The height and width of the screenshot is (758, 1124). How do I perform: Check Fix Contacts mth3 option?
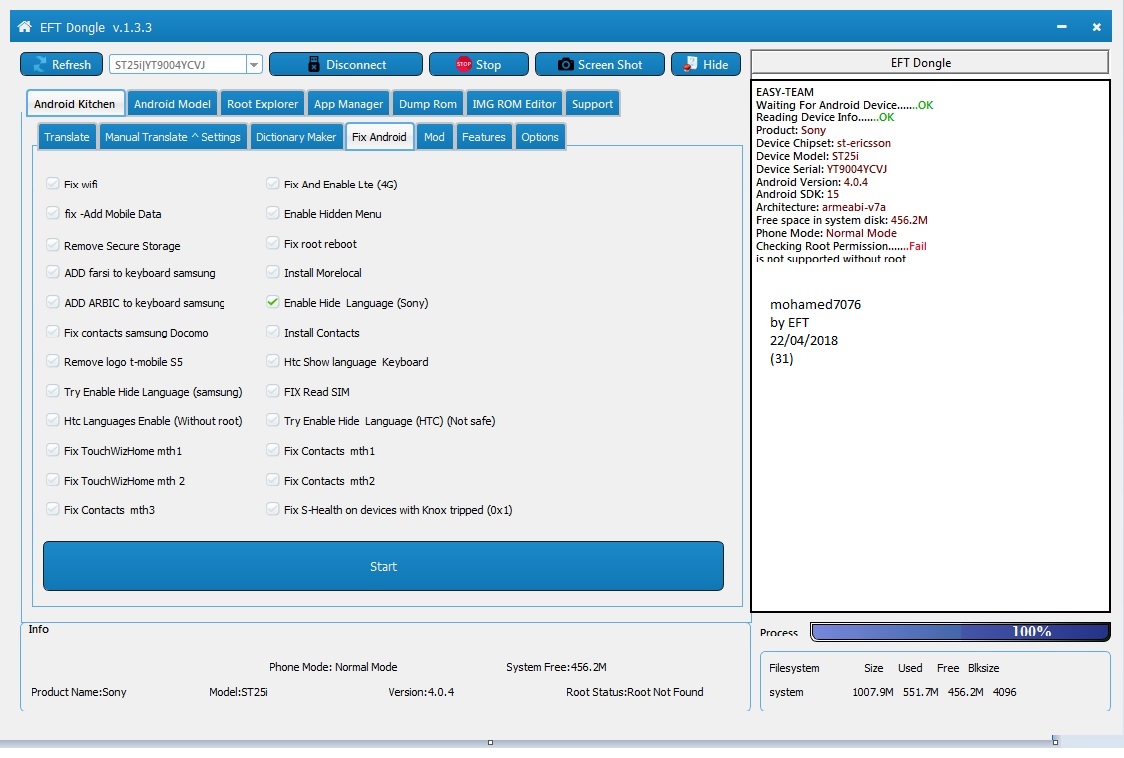[x=52, y=509]
